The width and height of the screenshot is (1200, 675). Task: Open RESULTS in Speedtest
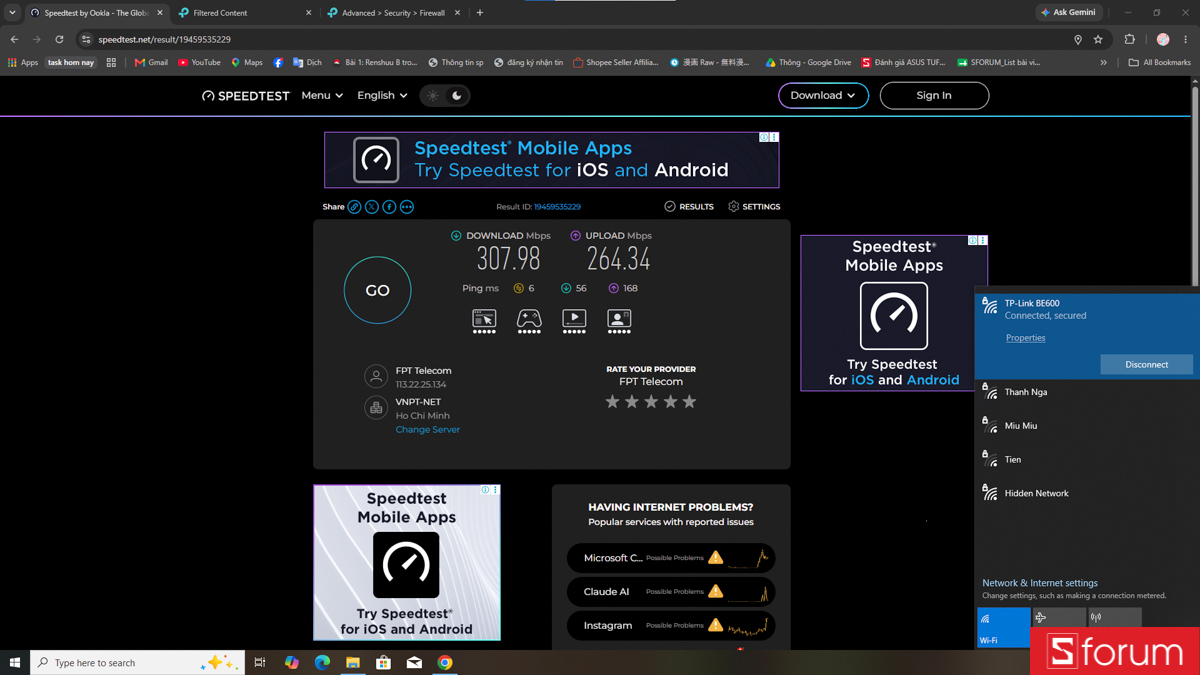point(689,207)
